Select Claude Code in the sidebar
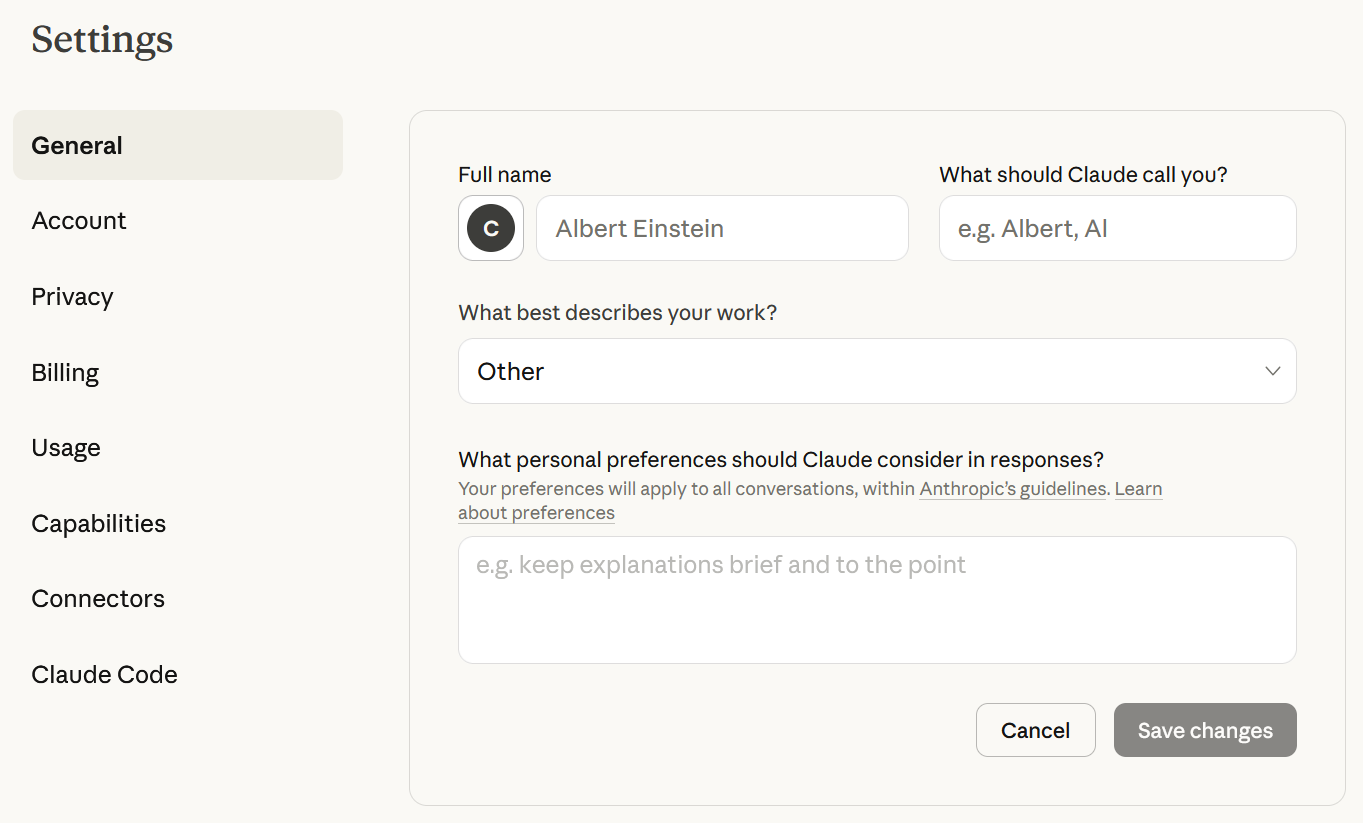Screen dimensions: 1363x823 (x=104, y=675)
